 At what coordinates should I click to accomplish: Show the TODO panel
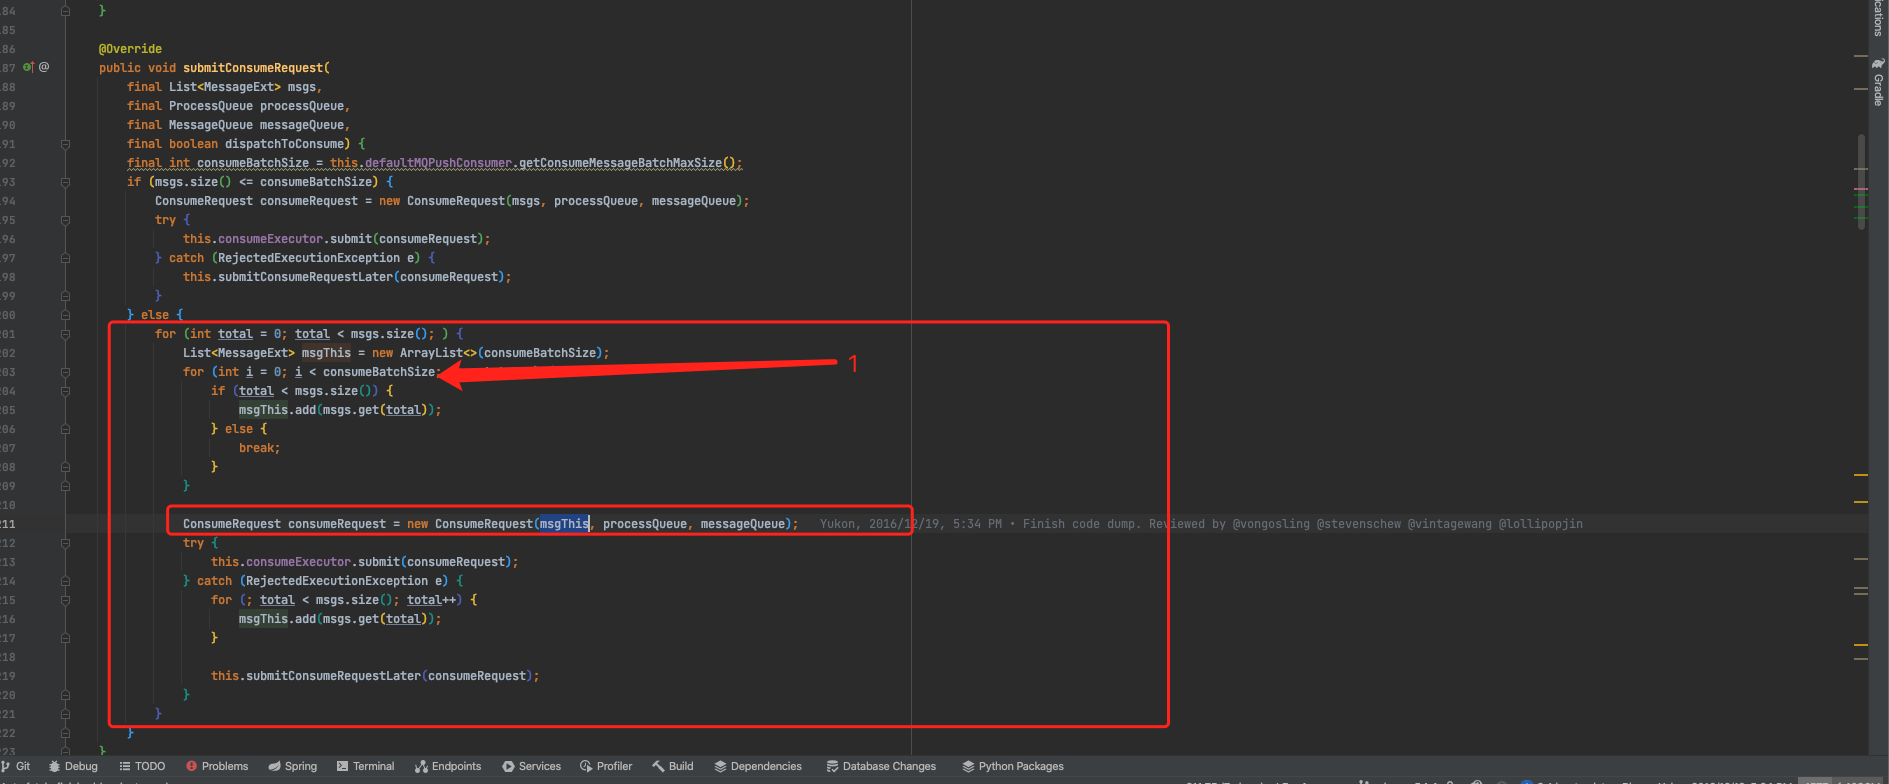click(x=142, y=766)
